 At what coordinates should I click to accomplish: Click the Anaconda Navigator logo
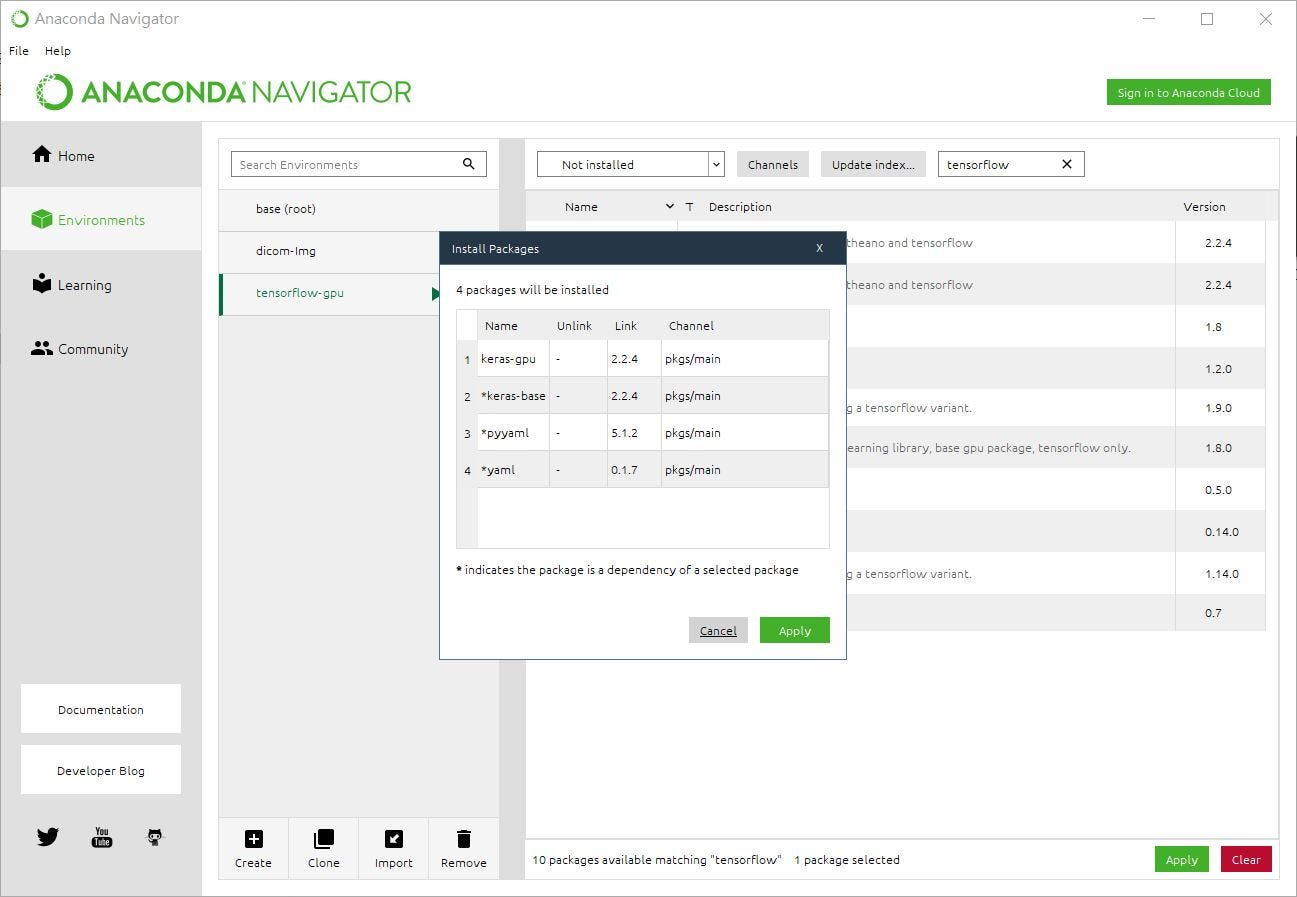coord(224,92)
